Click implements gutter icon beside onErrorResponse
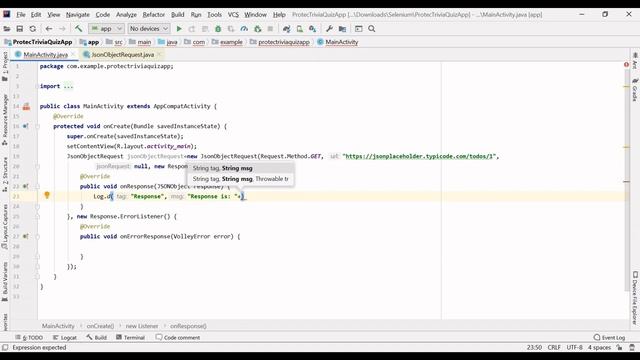 (26, 236)
